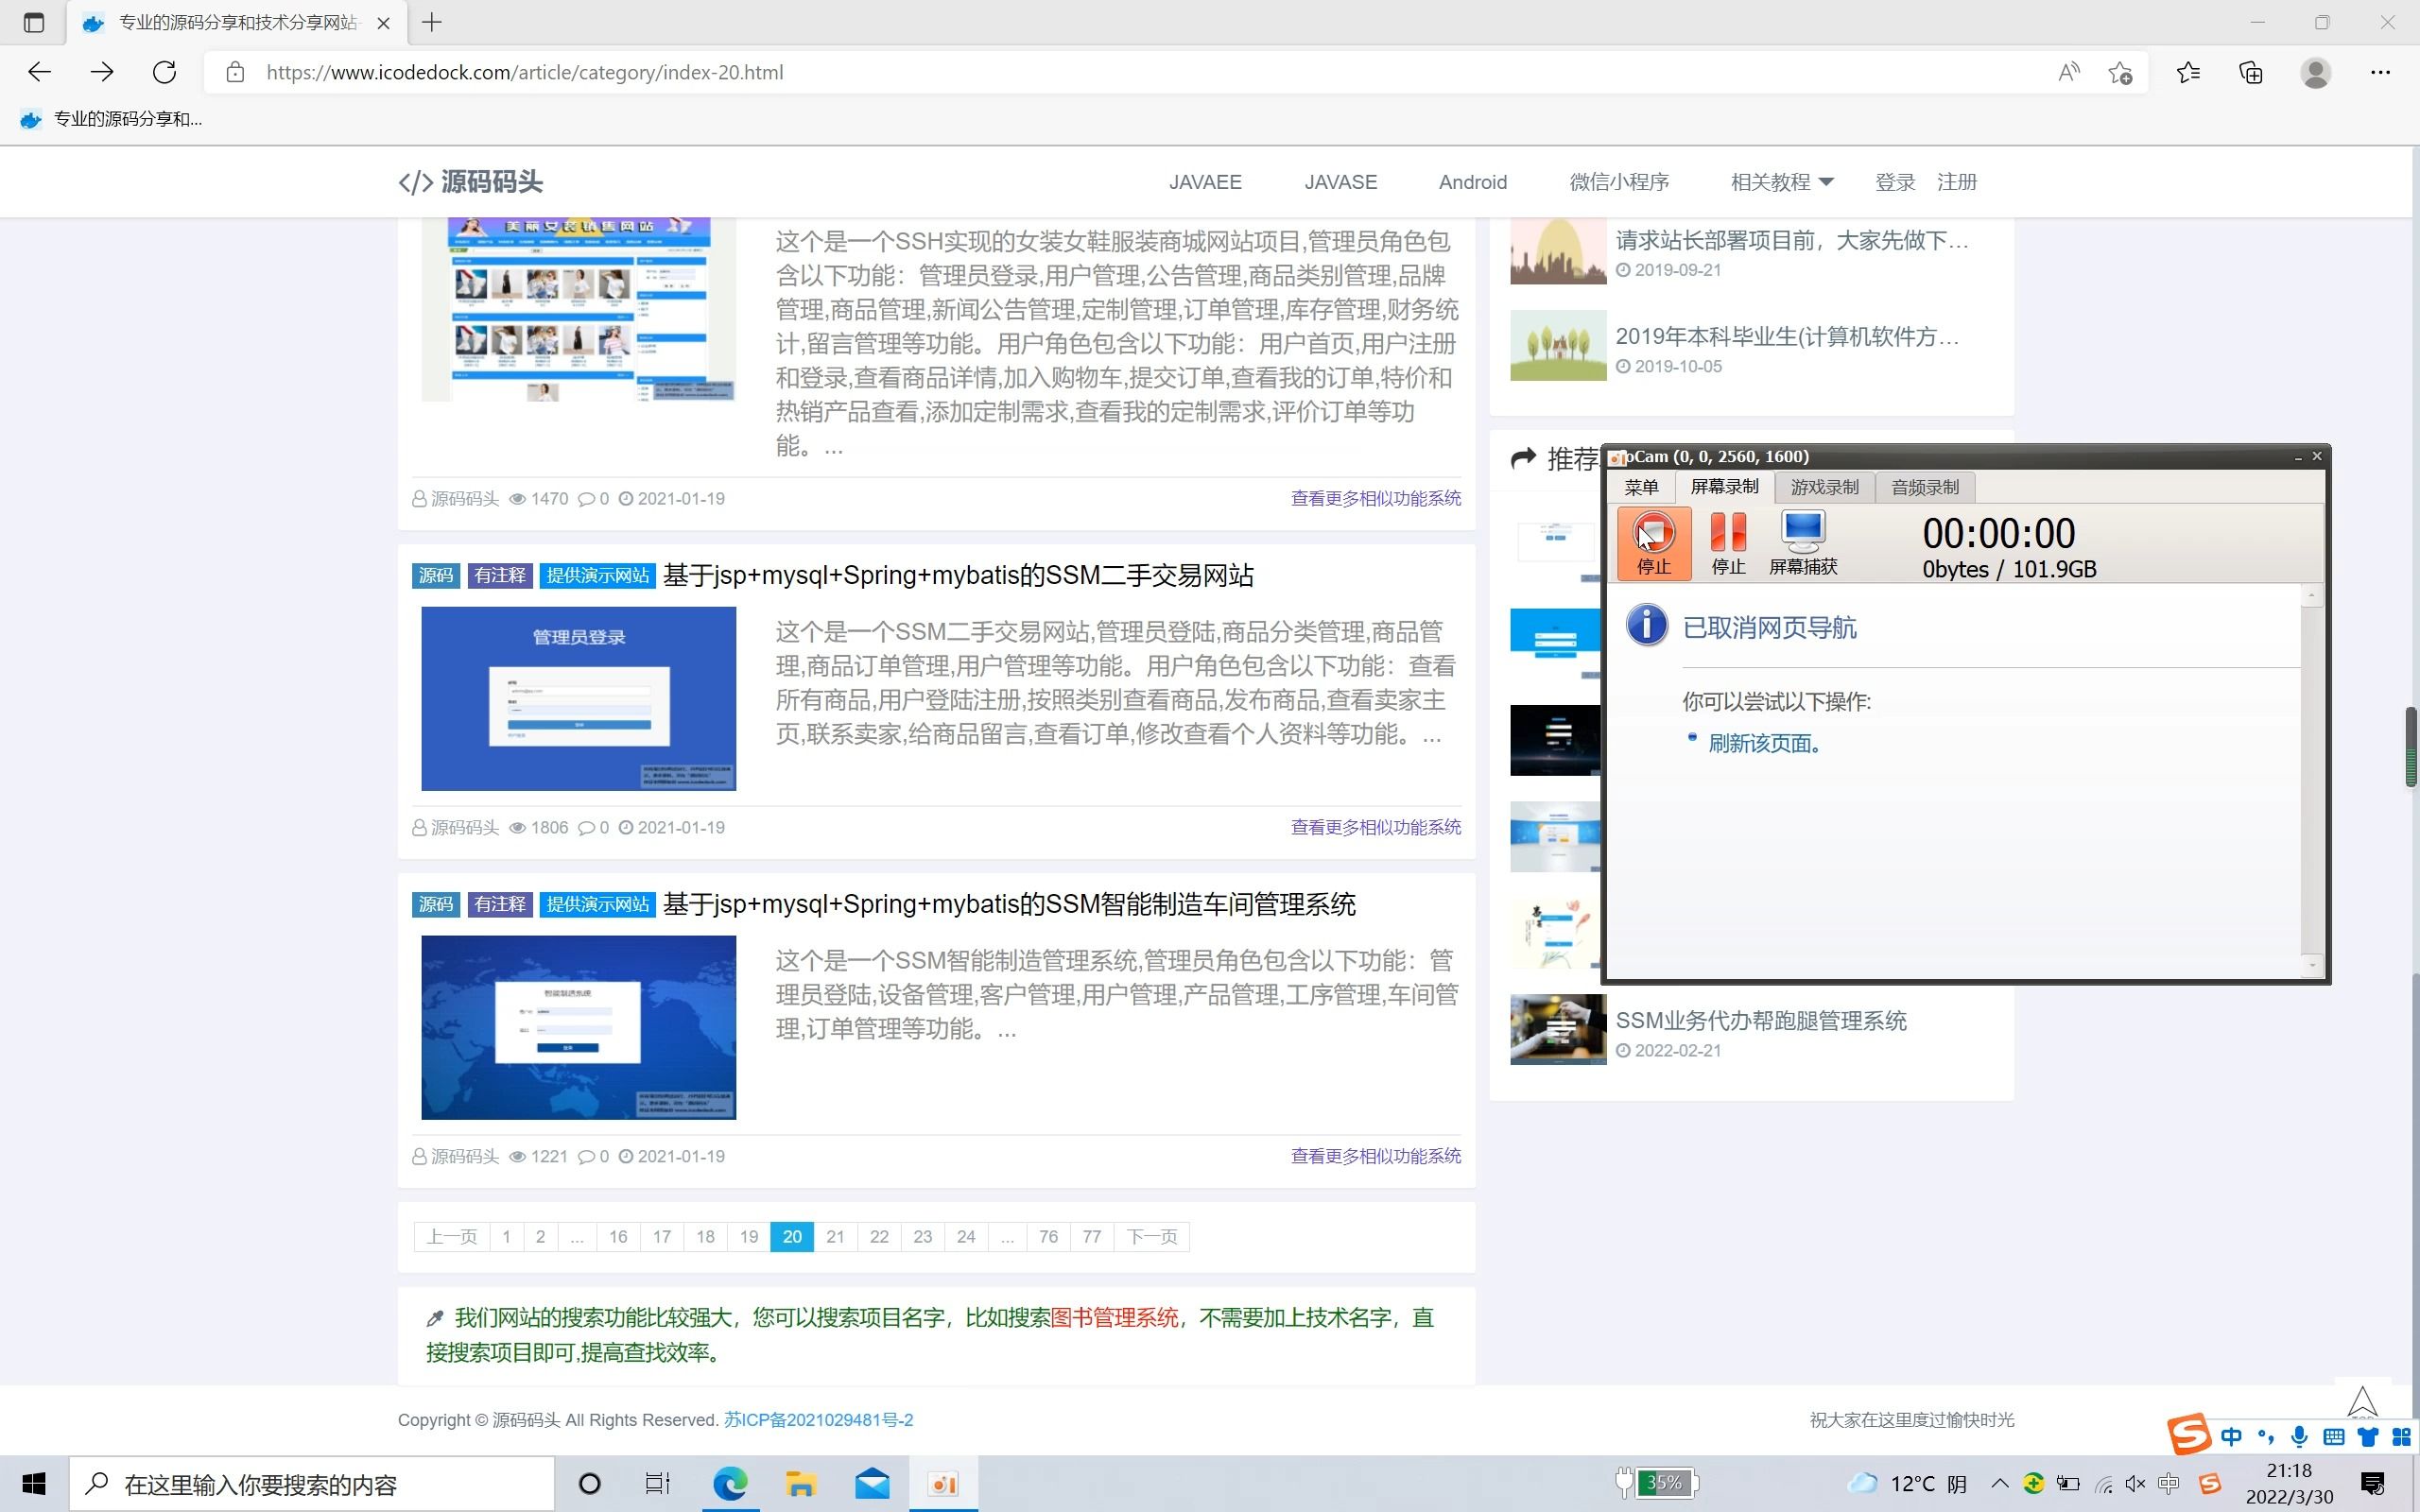
Task: Toggle the system volume mute icon
Action: pos(2134,1484)
